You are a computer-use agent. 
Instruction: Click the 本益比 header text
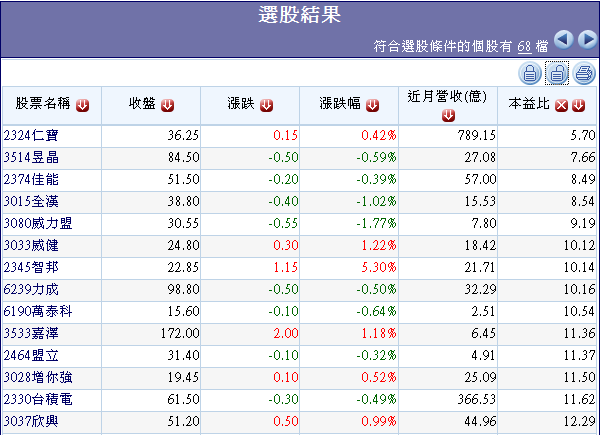529,103
